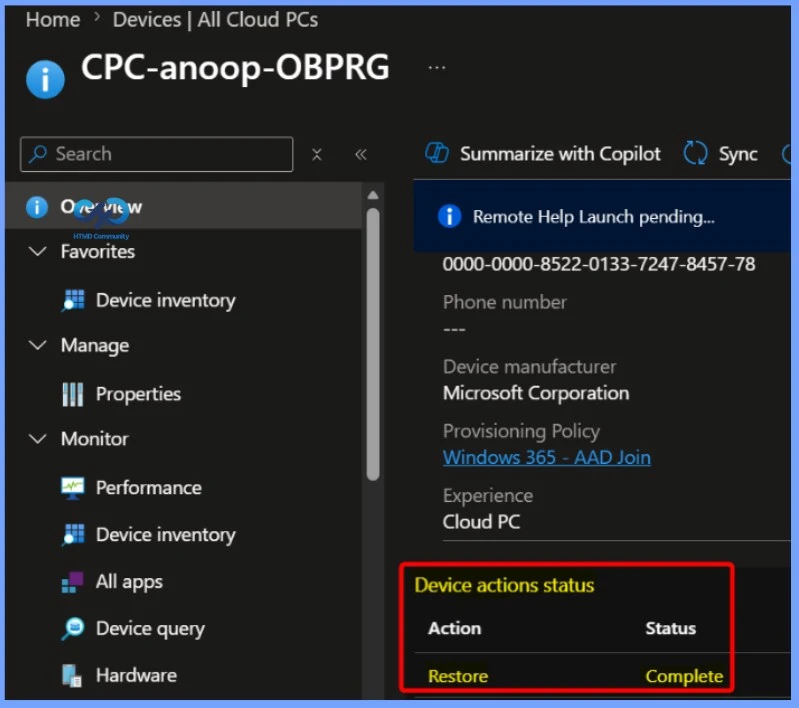Viewport: 799px width, 708px height.
Task: Click the sidebar scrollbar up arrow
Action: tap(373, 195)
